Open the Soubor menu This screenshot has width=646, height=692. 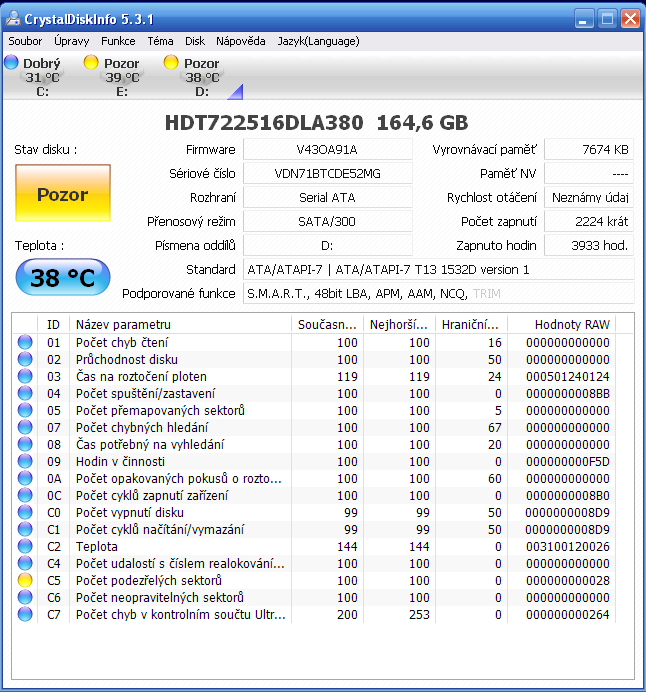25,41
